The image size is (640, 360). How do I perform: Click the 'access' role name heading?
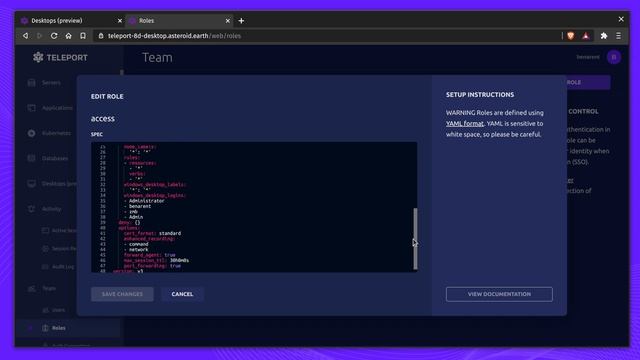point(102,118)
